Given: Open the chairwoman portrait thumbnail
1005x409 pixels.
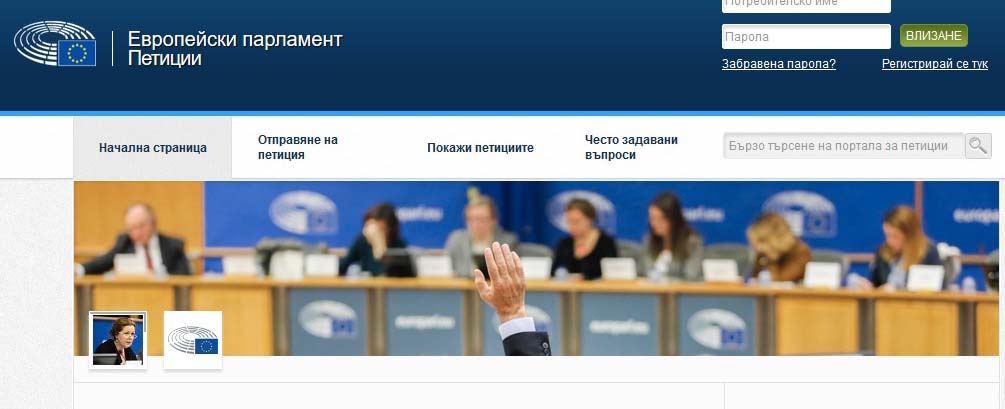Looking at the screenshot, I should coord(118,340).
